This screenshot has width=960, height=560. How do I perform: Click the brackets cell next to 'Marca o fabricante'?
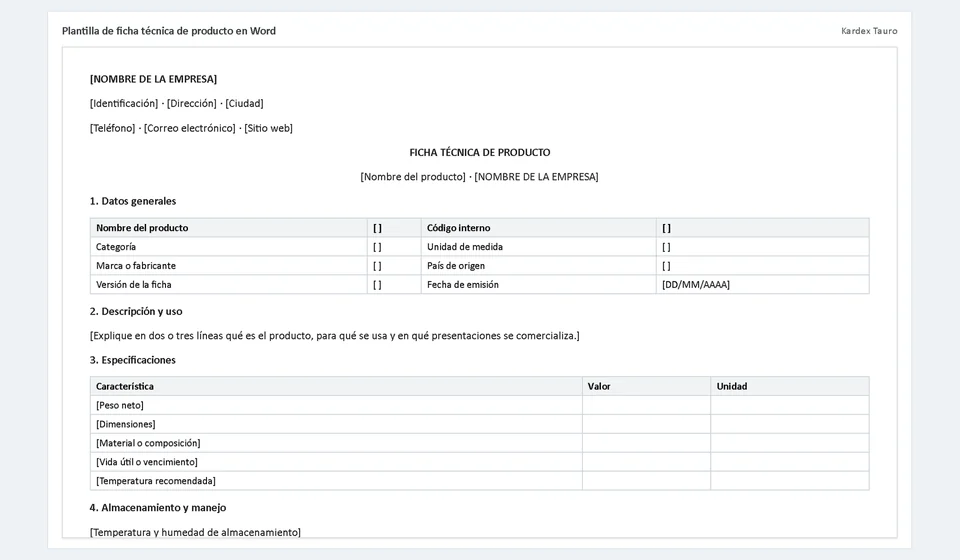pos(394,266)
